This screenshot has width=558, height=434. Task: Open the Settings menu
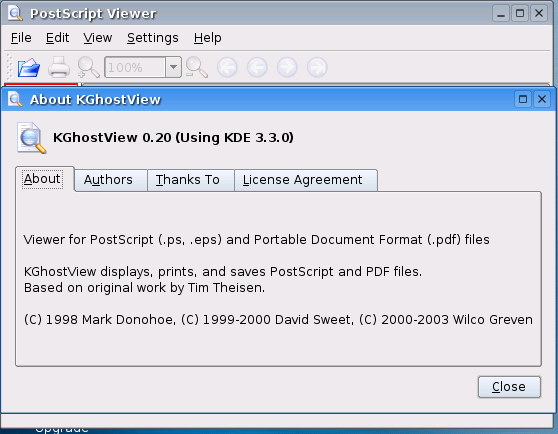click(x=153, y=38)
